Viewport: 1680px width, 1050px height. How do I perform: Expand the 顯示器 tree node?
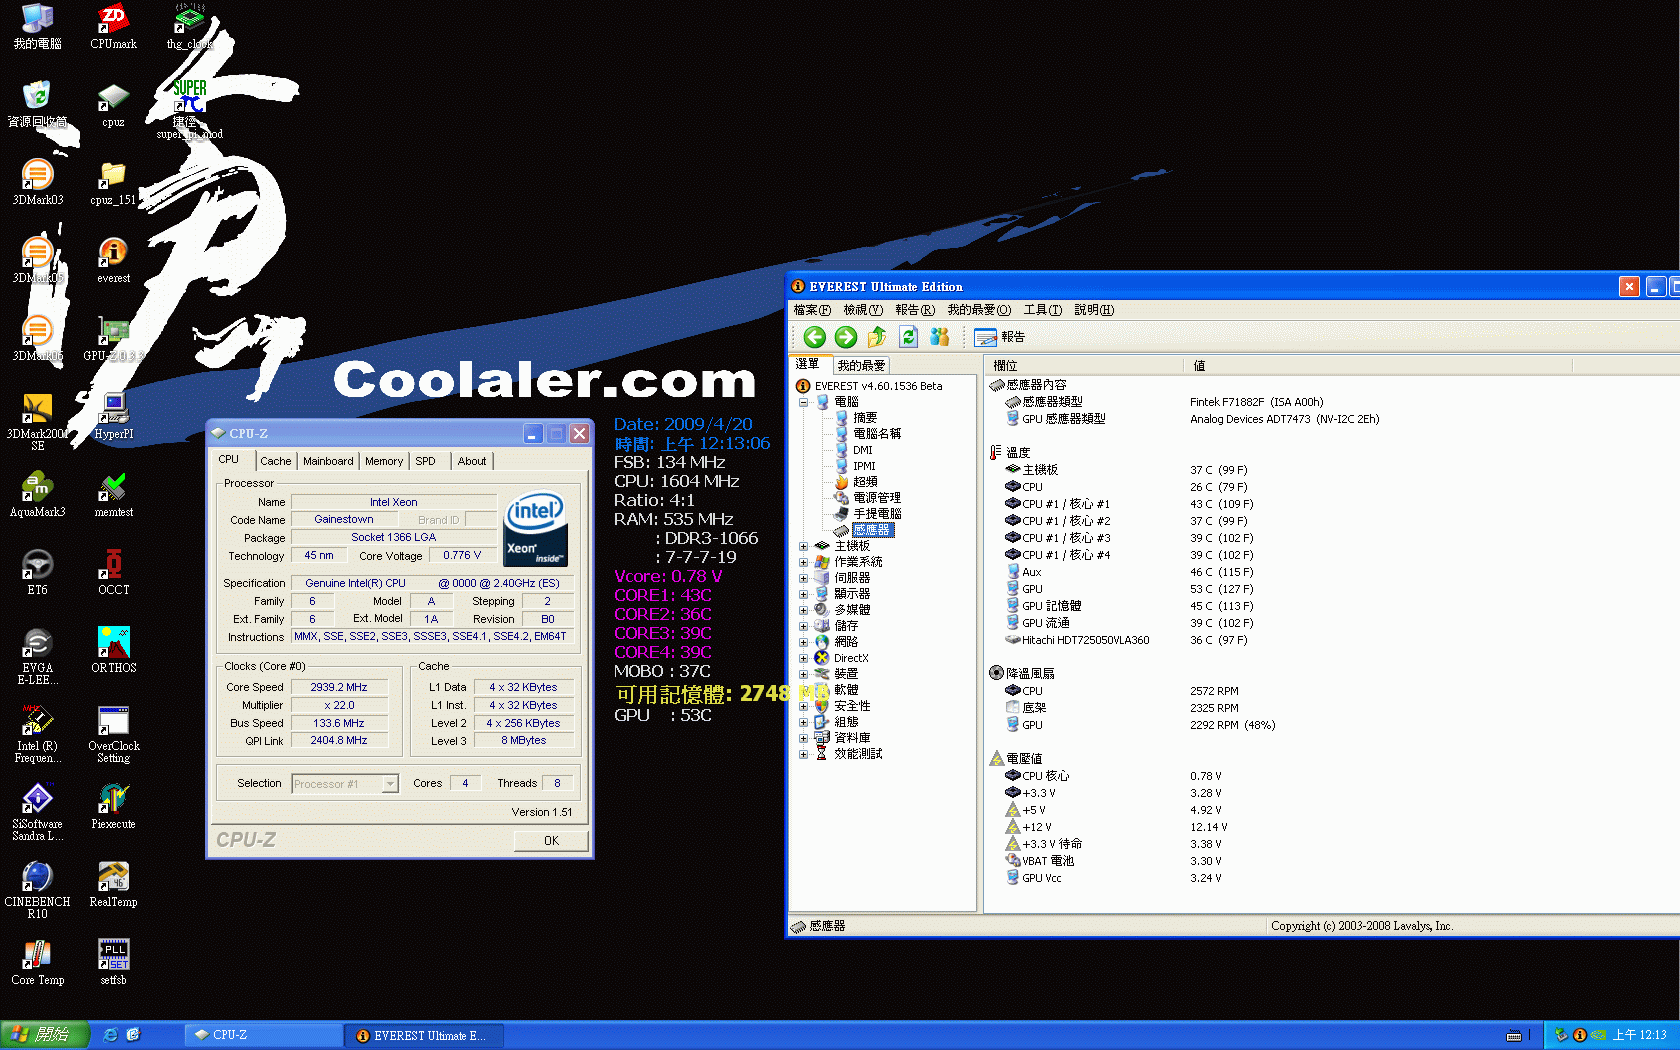(x=803, y=594)
